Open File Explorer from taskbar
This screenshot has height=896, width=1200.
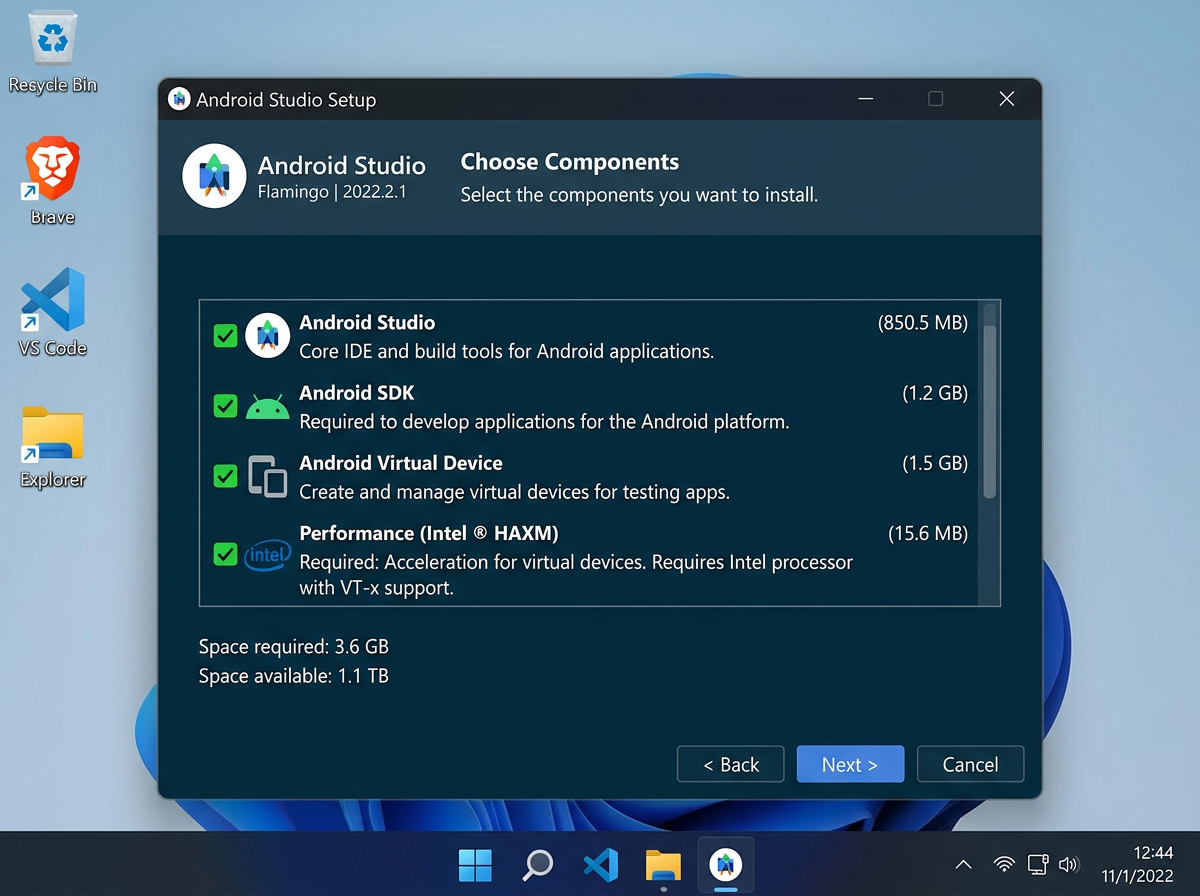(x=663, y=865)
